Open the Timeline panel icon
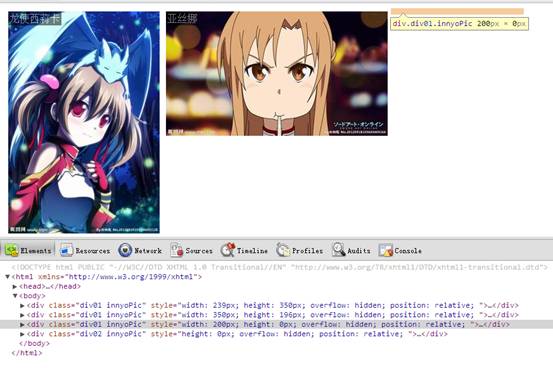 coord(228,250)
